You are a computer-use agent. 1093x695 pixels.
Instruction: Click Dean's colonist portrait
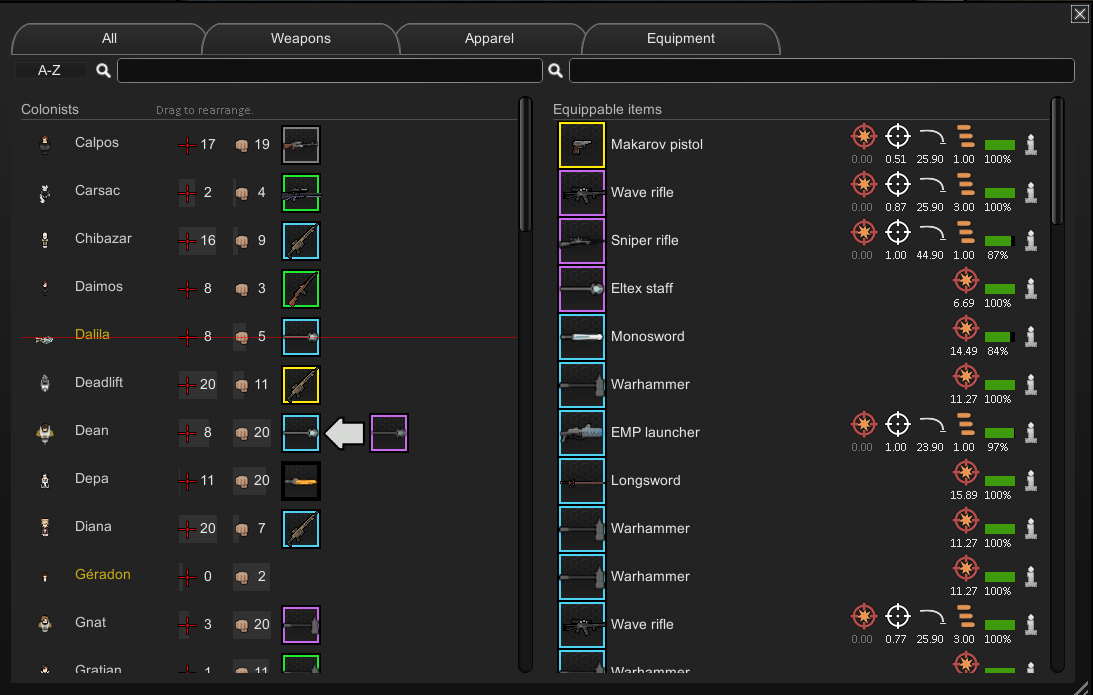[x=45, y=433]
